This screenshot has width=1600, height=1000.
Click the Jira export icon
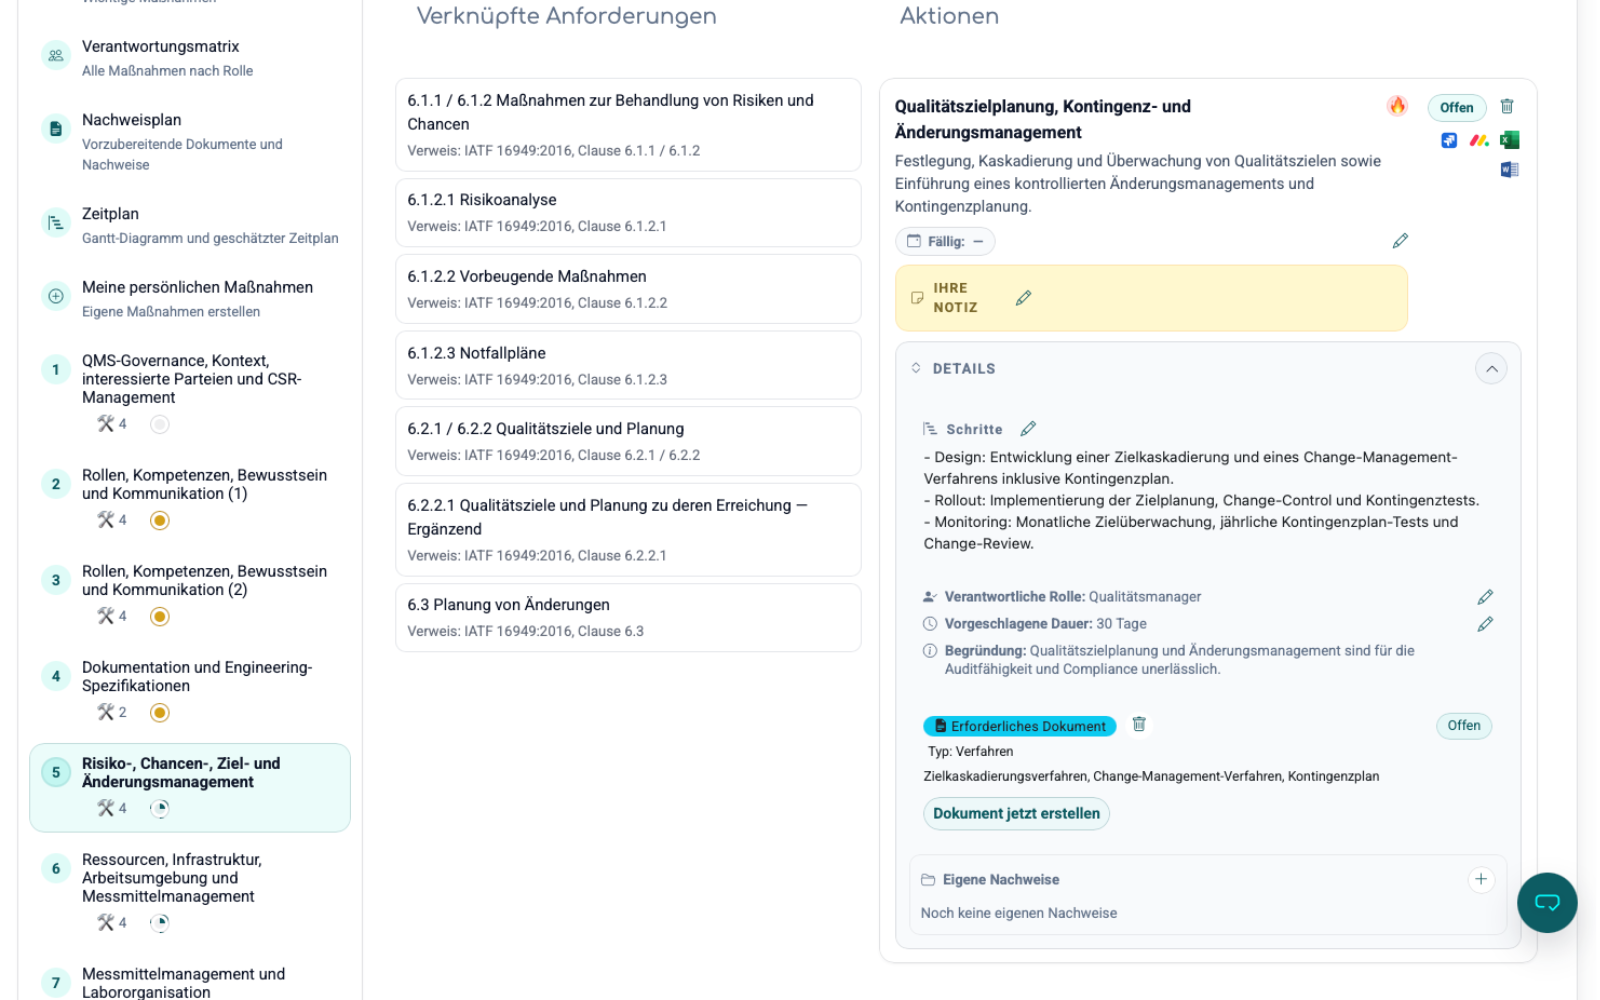(x=1449, y=140)
